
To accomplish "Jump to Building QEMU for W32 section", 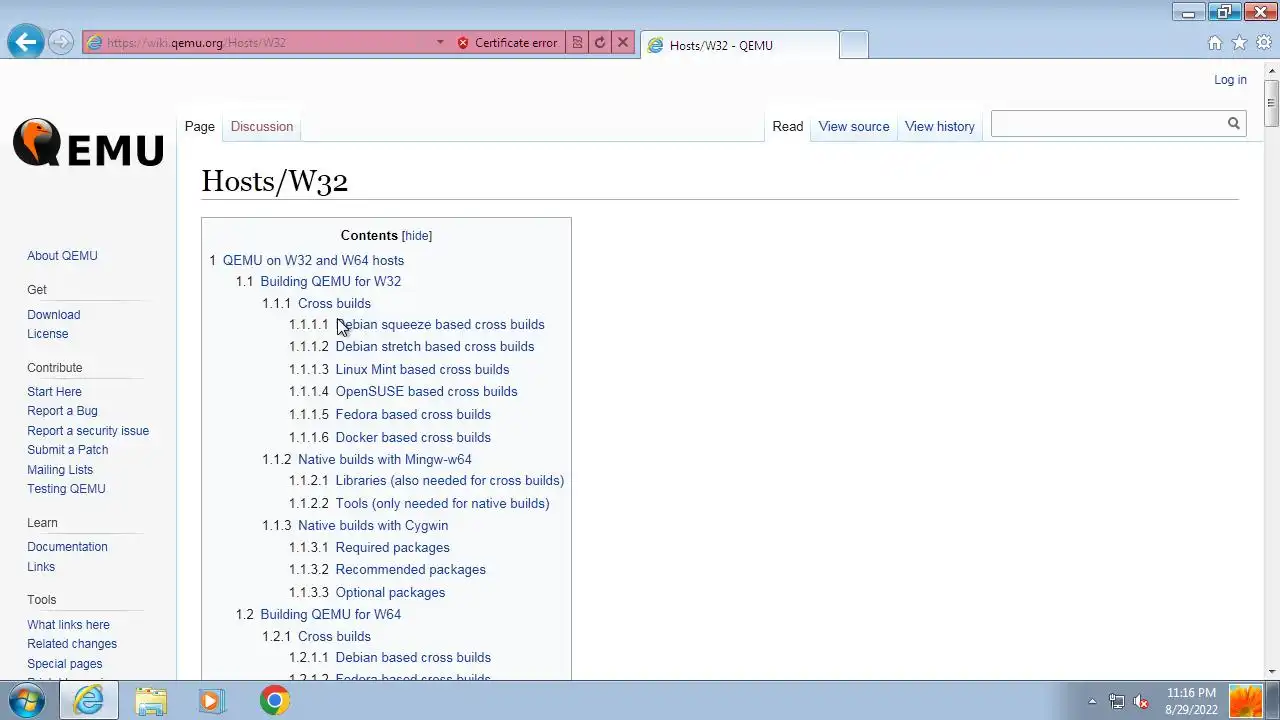I will (x=331, y=282).
